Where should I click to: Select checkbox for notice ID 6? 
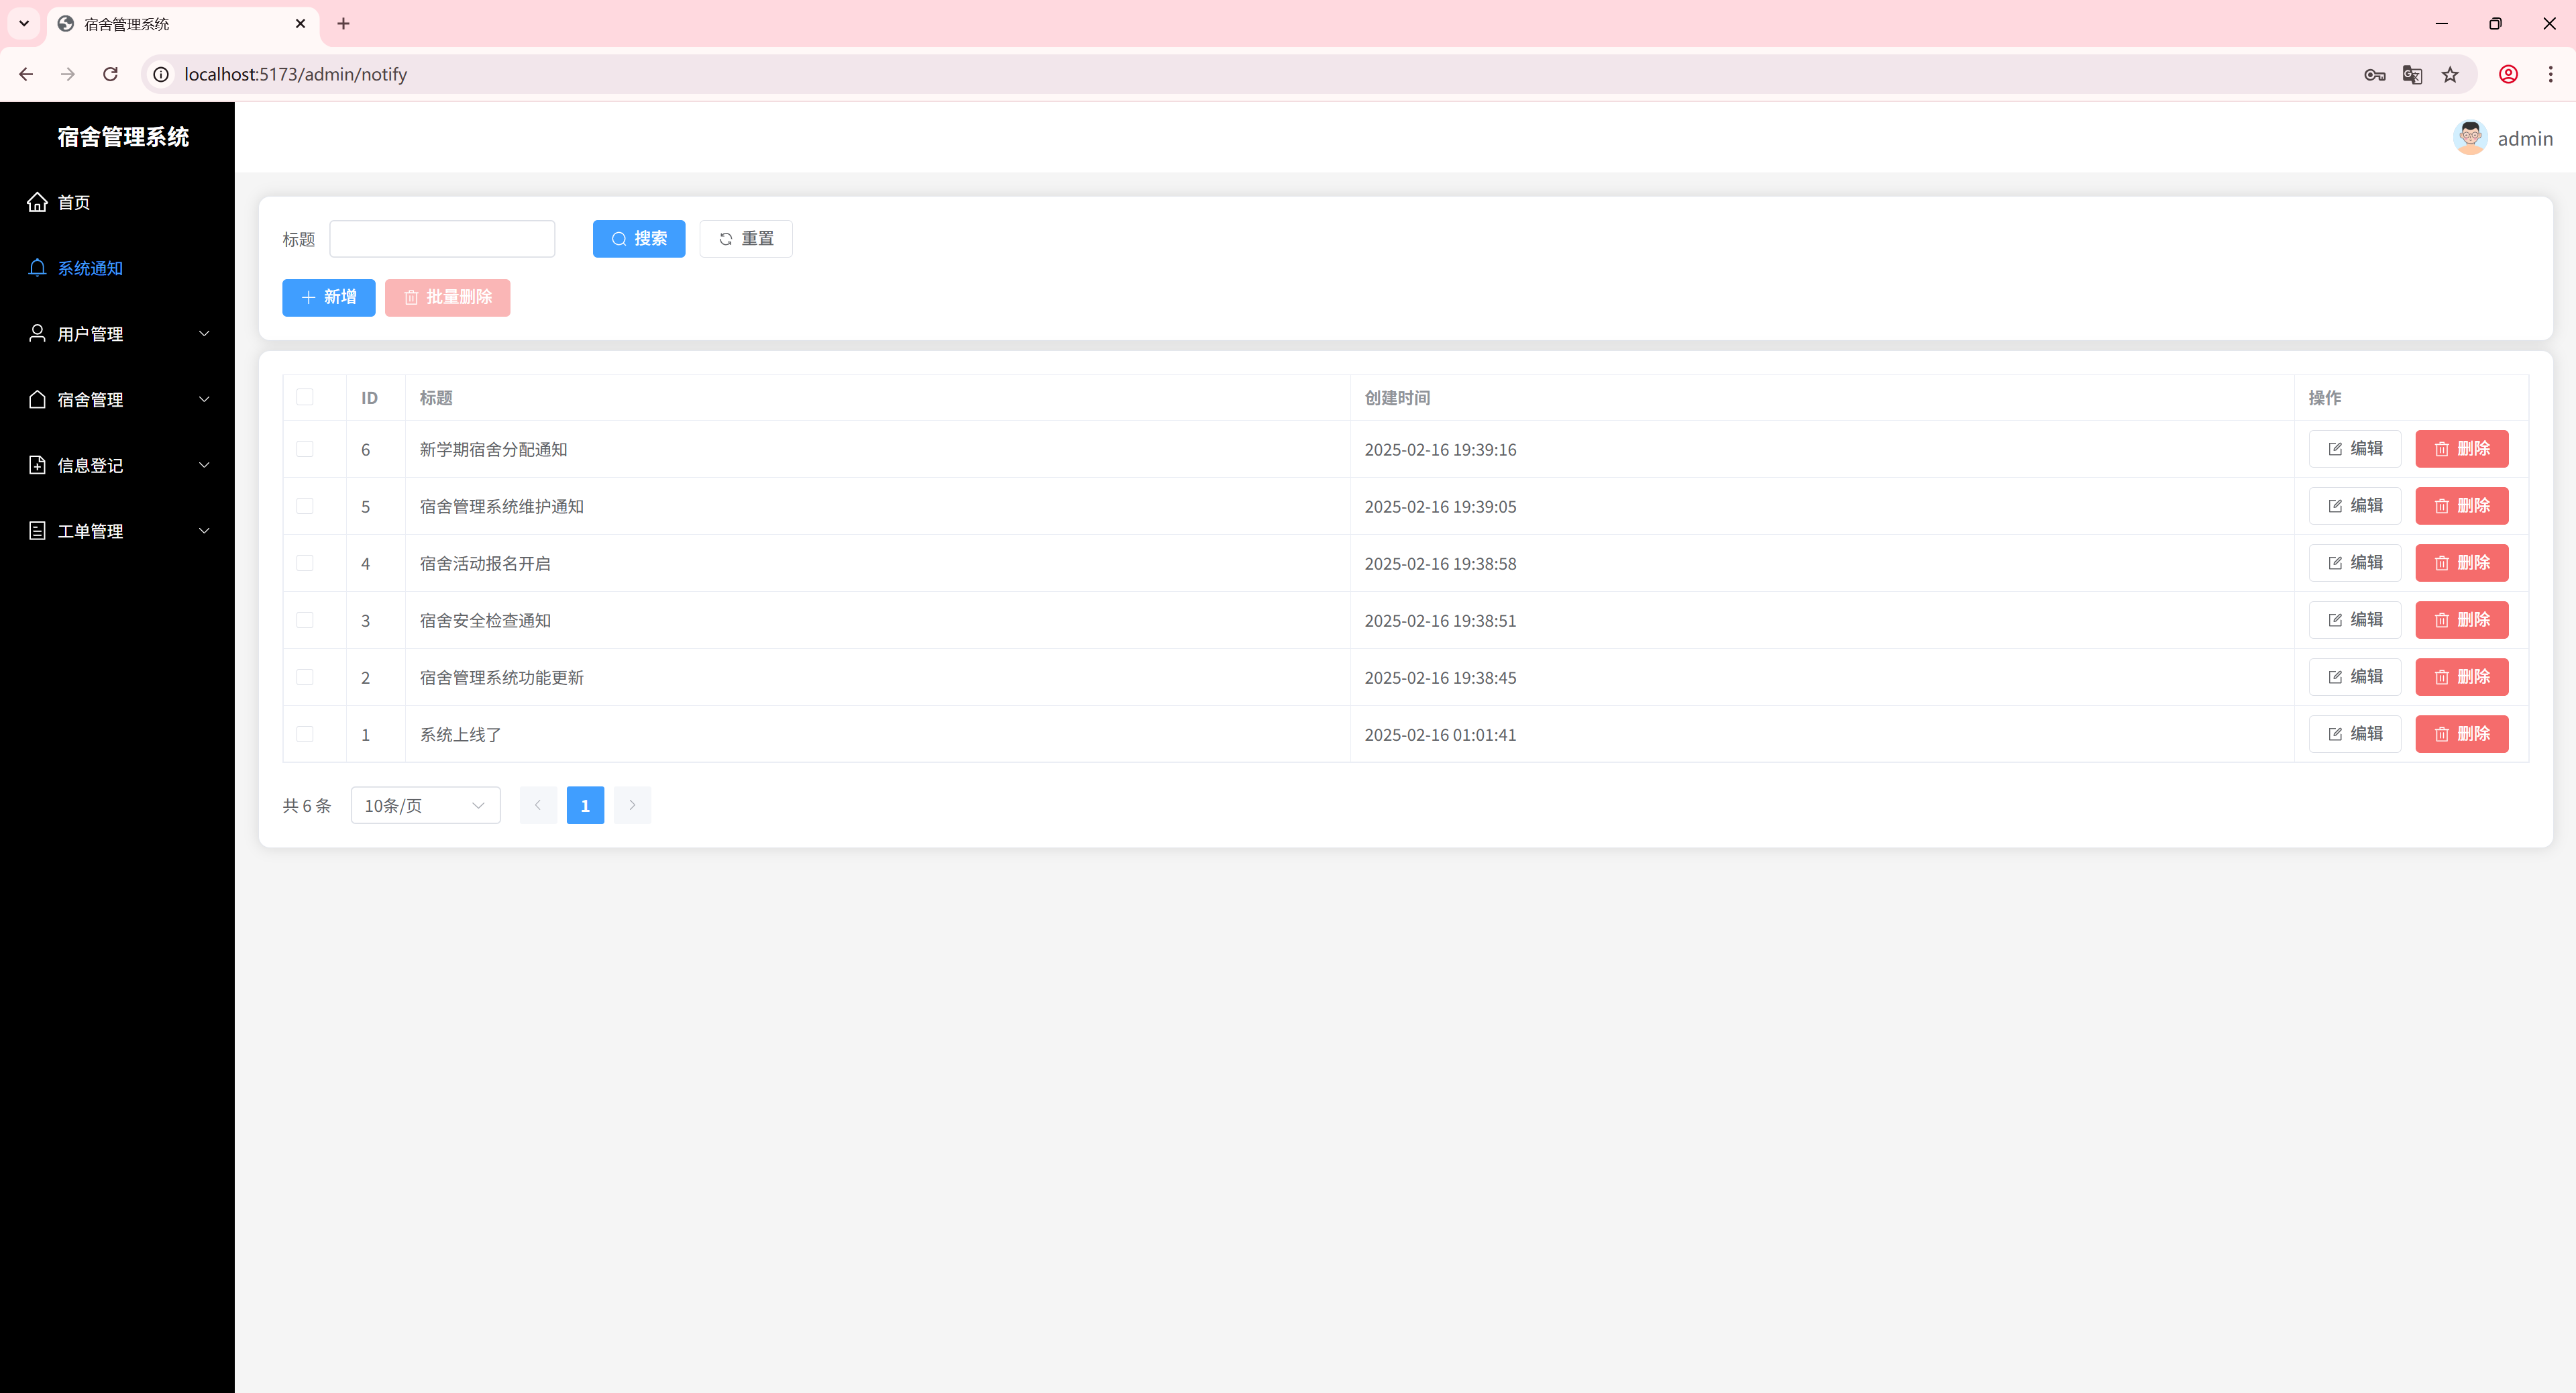coord(305,449)
